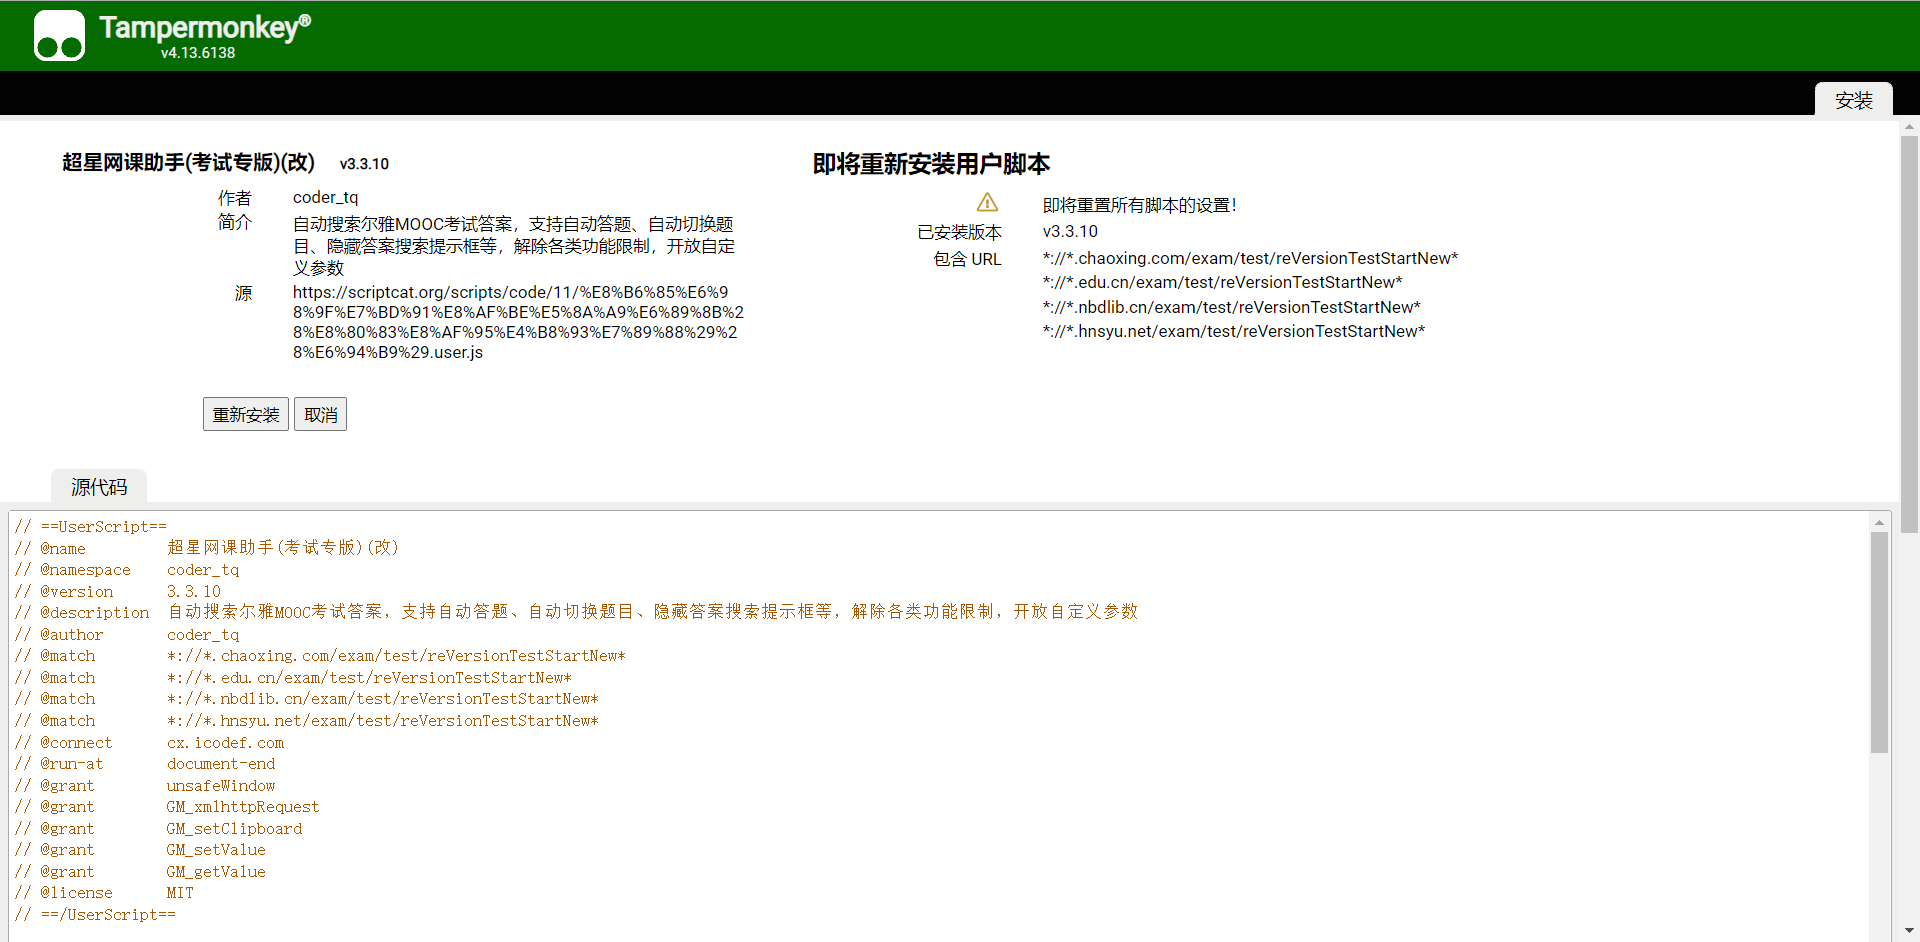Click the @name code line
Screen dimensions: 1920x942
[x=207, y=548]
